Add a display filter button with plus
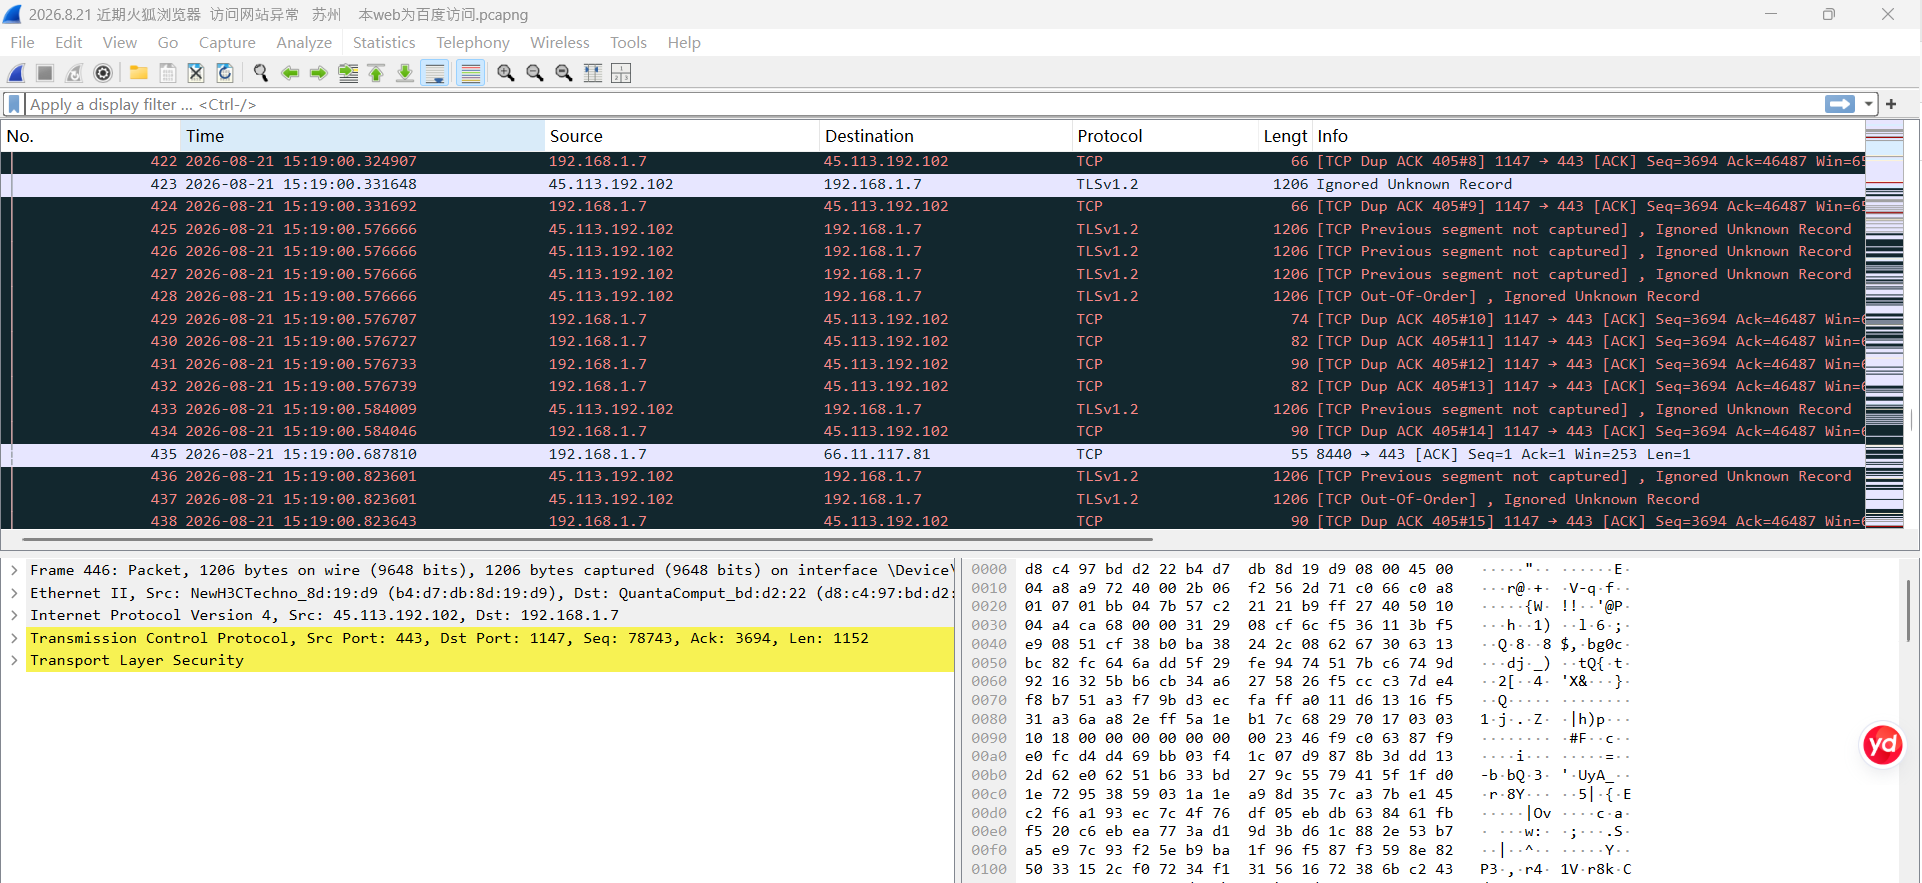1922x883 pixels. pyautogui.click(x=1891, y=104)
